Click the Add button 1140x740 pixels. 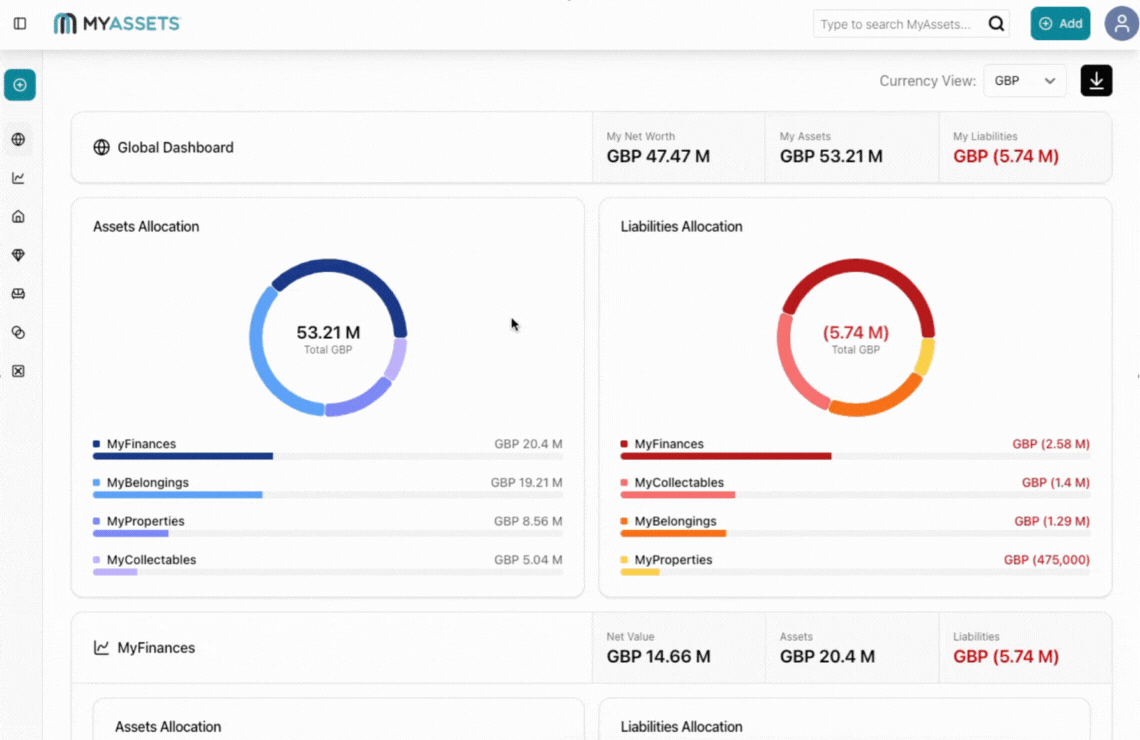(1060, 22)
